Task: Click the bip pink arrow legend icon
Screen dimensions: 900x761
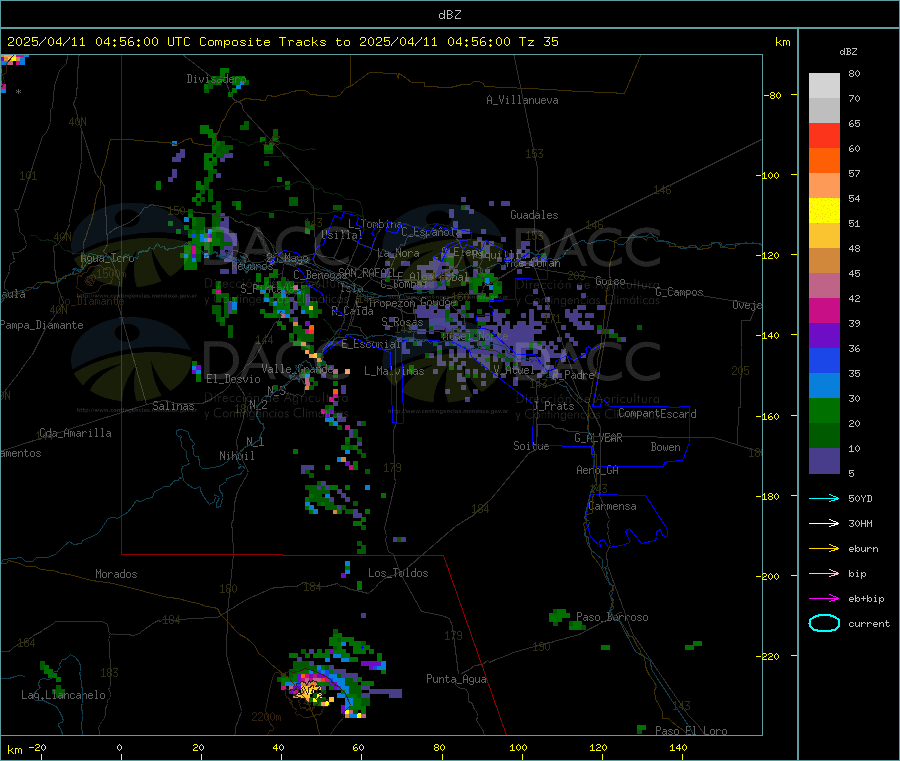Action: click(824, 573)
